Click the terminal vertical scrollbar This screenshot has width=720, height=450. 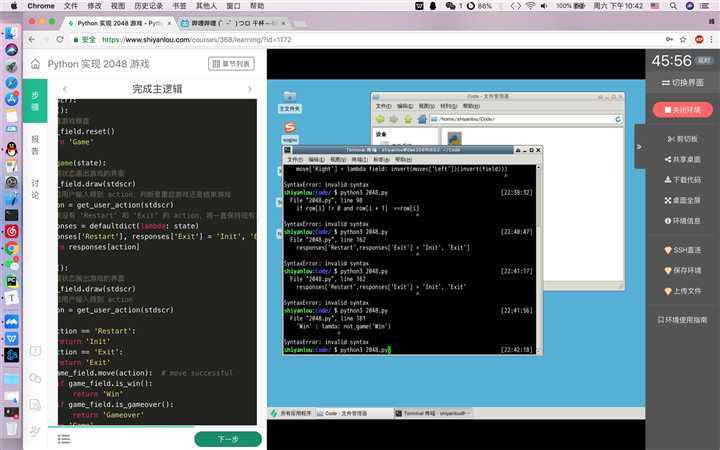pyautogui.click(x=539, y=259)
